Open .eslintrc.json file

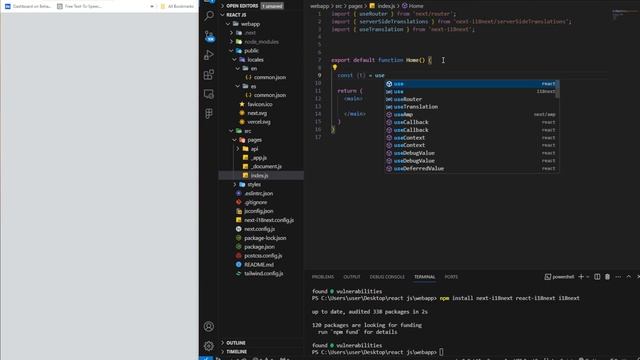259,193
